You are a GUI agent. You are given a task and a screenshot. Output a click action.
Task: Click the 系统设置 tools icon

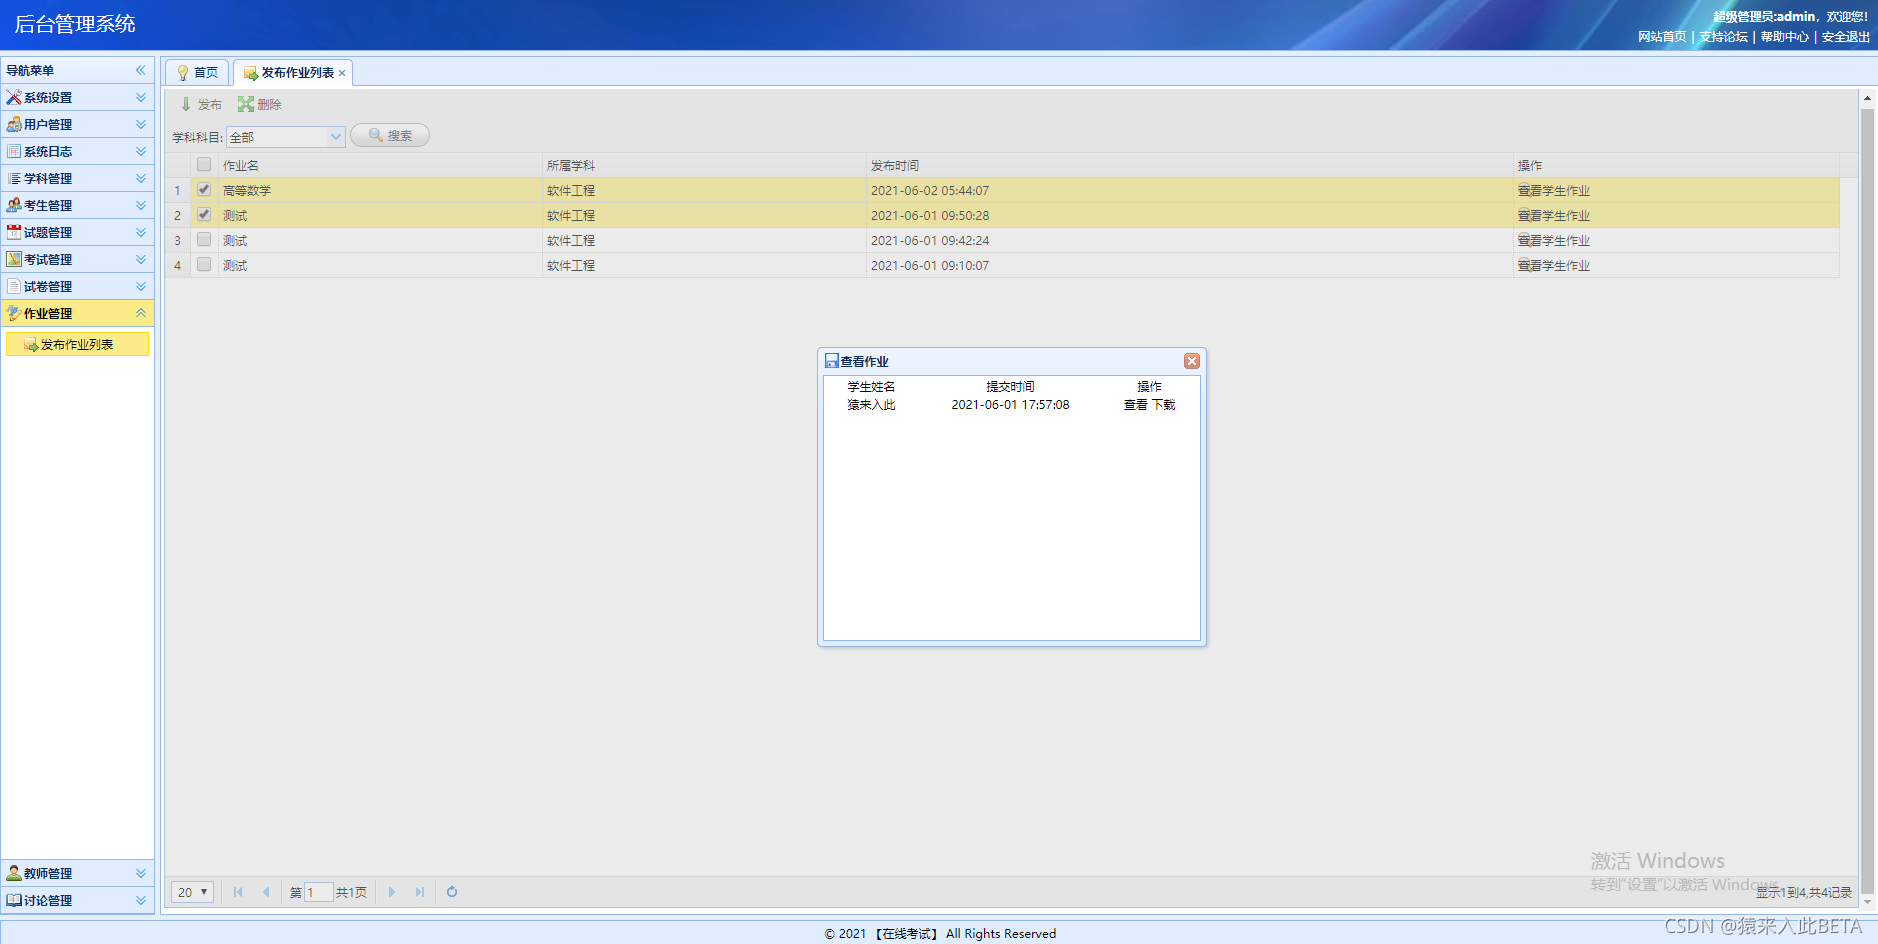click(x=14, y=97)
